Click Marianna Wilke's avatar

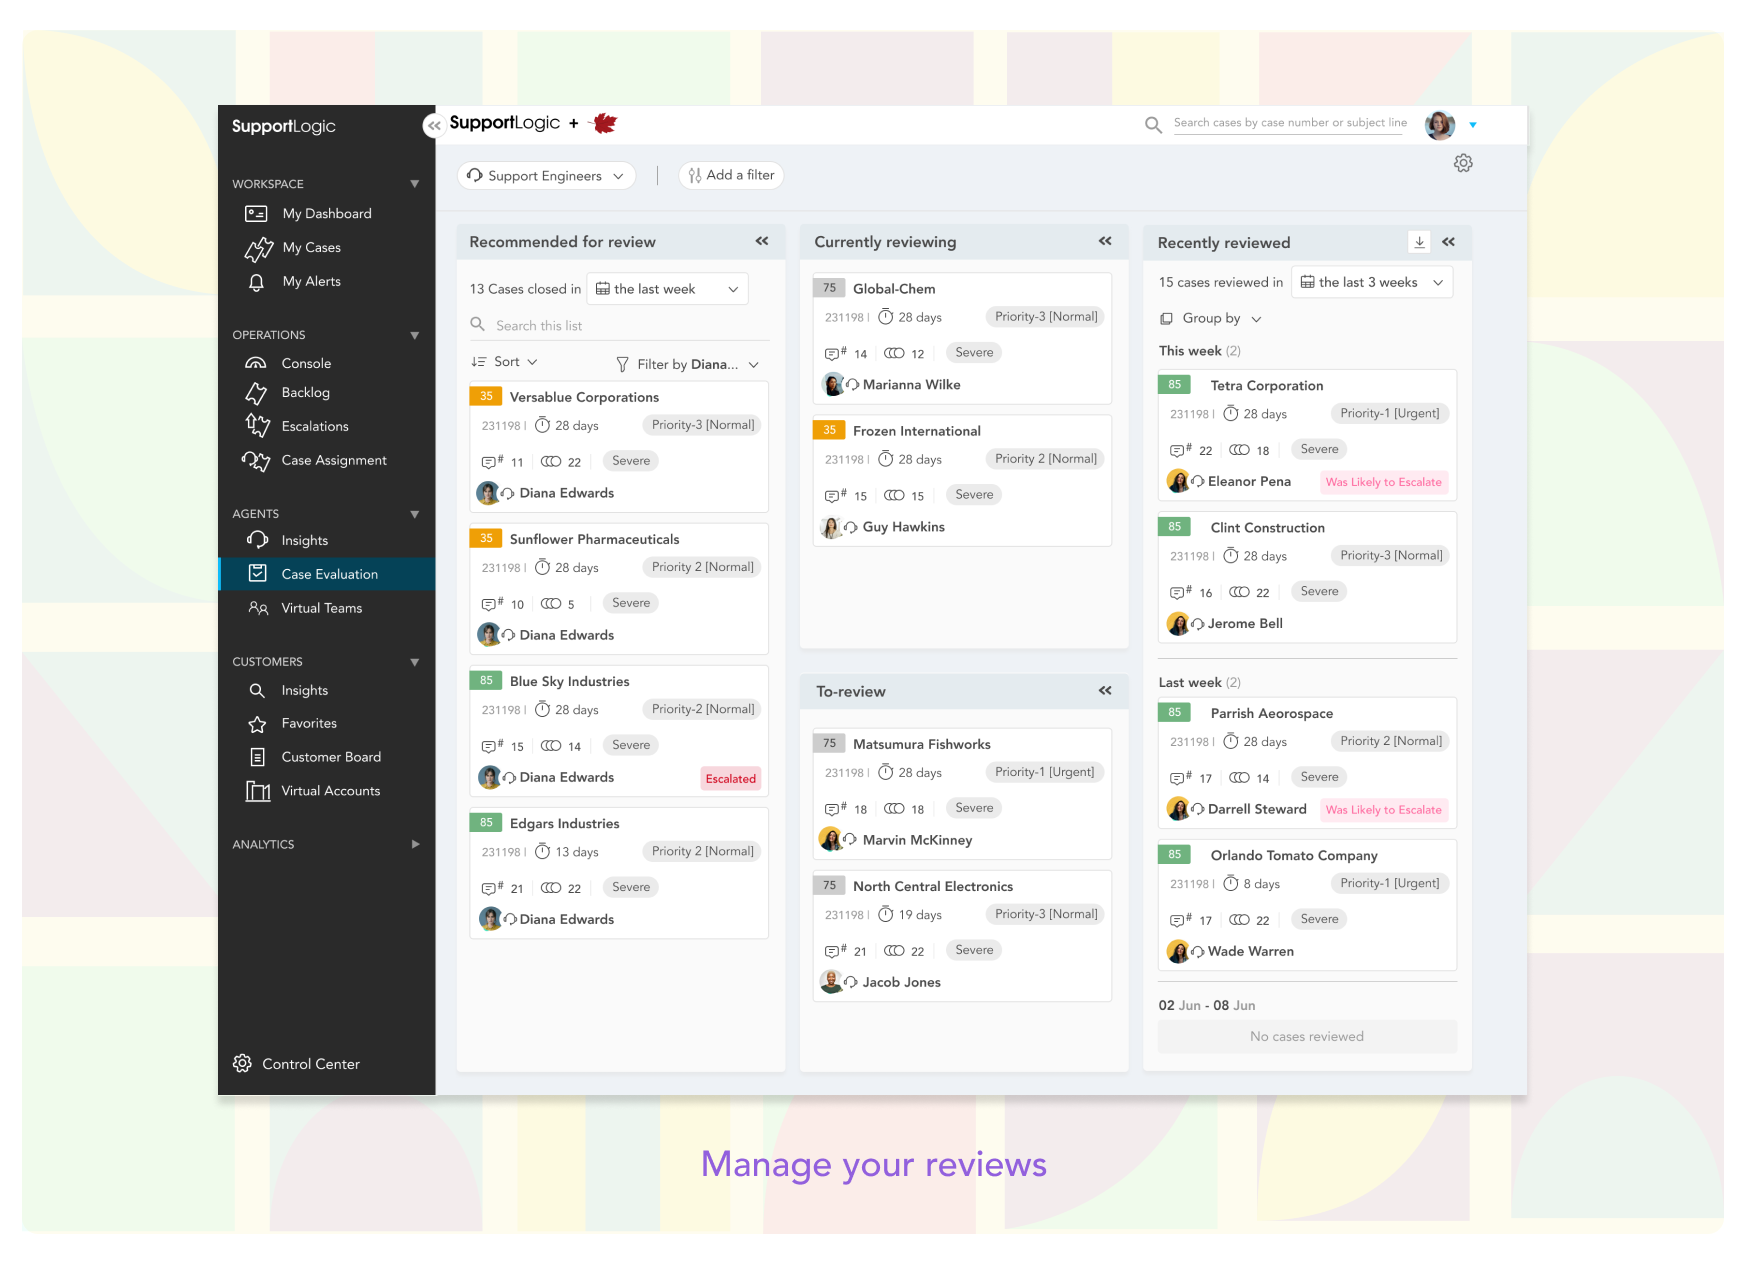click(833, 384)
